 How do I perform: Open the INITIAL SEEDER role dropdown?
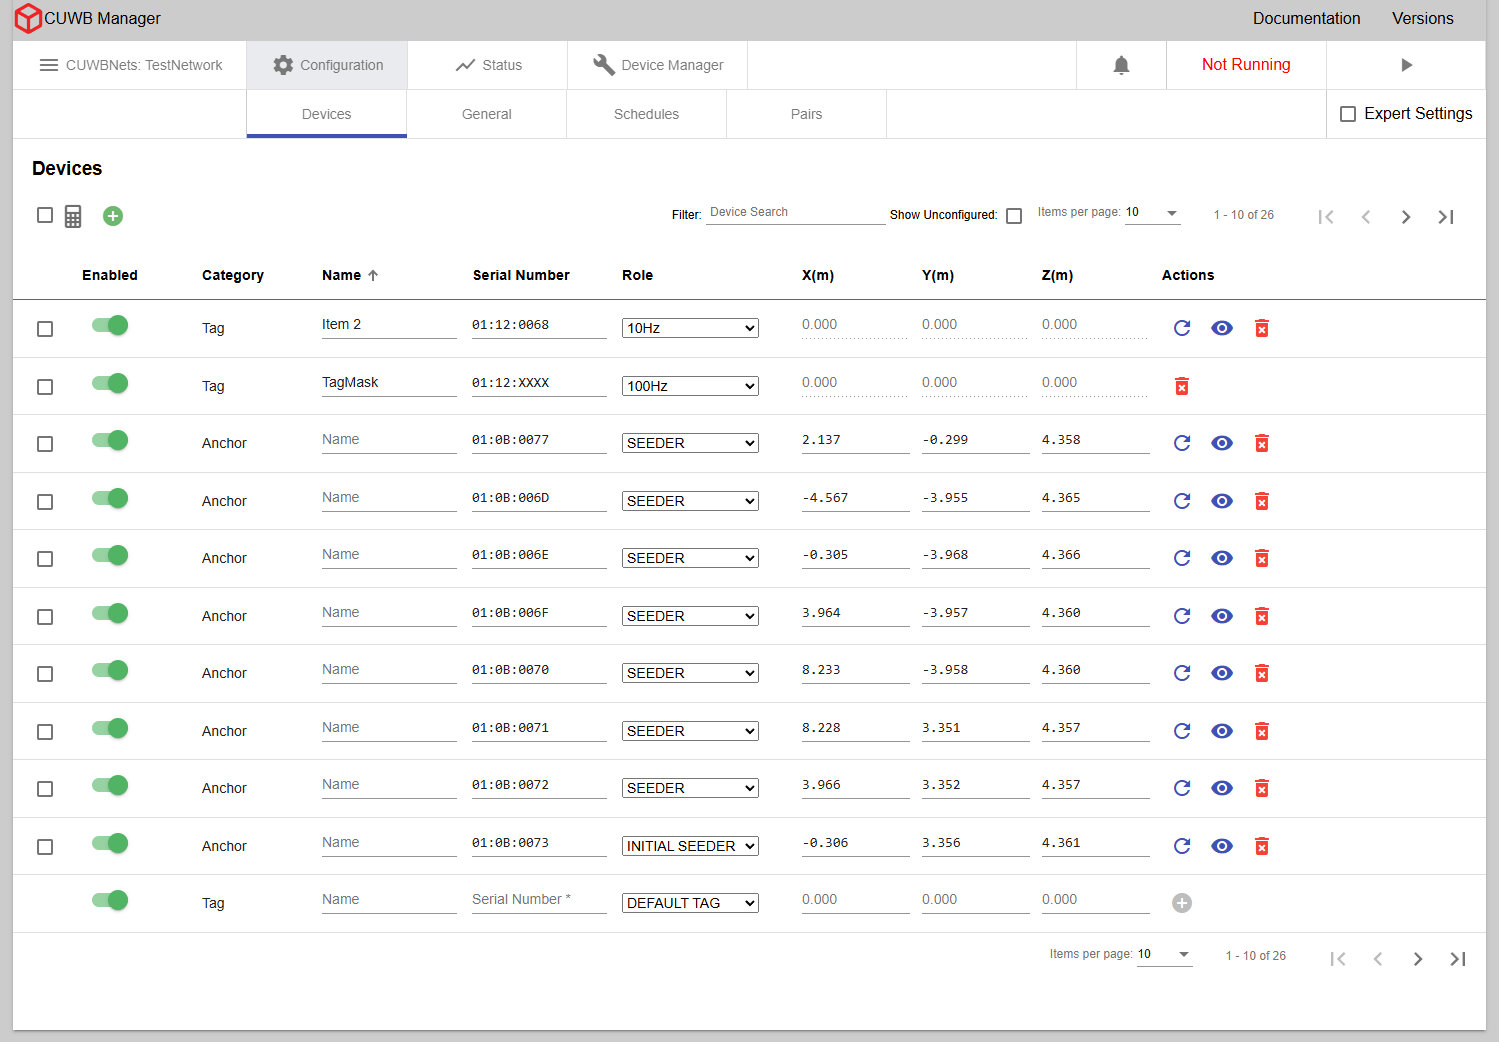[690, 846]
